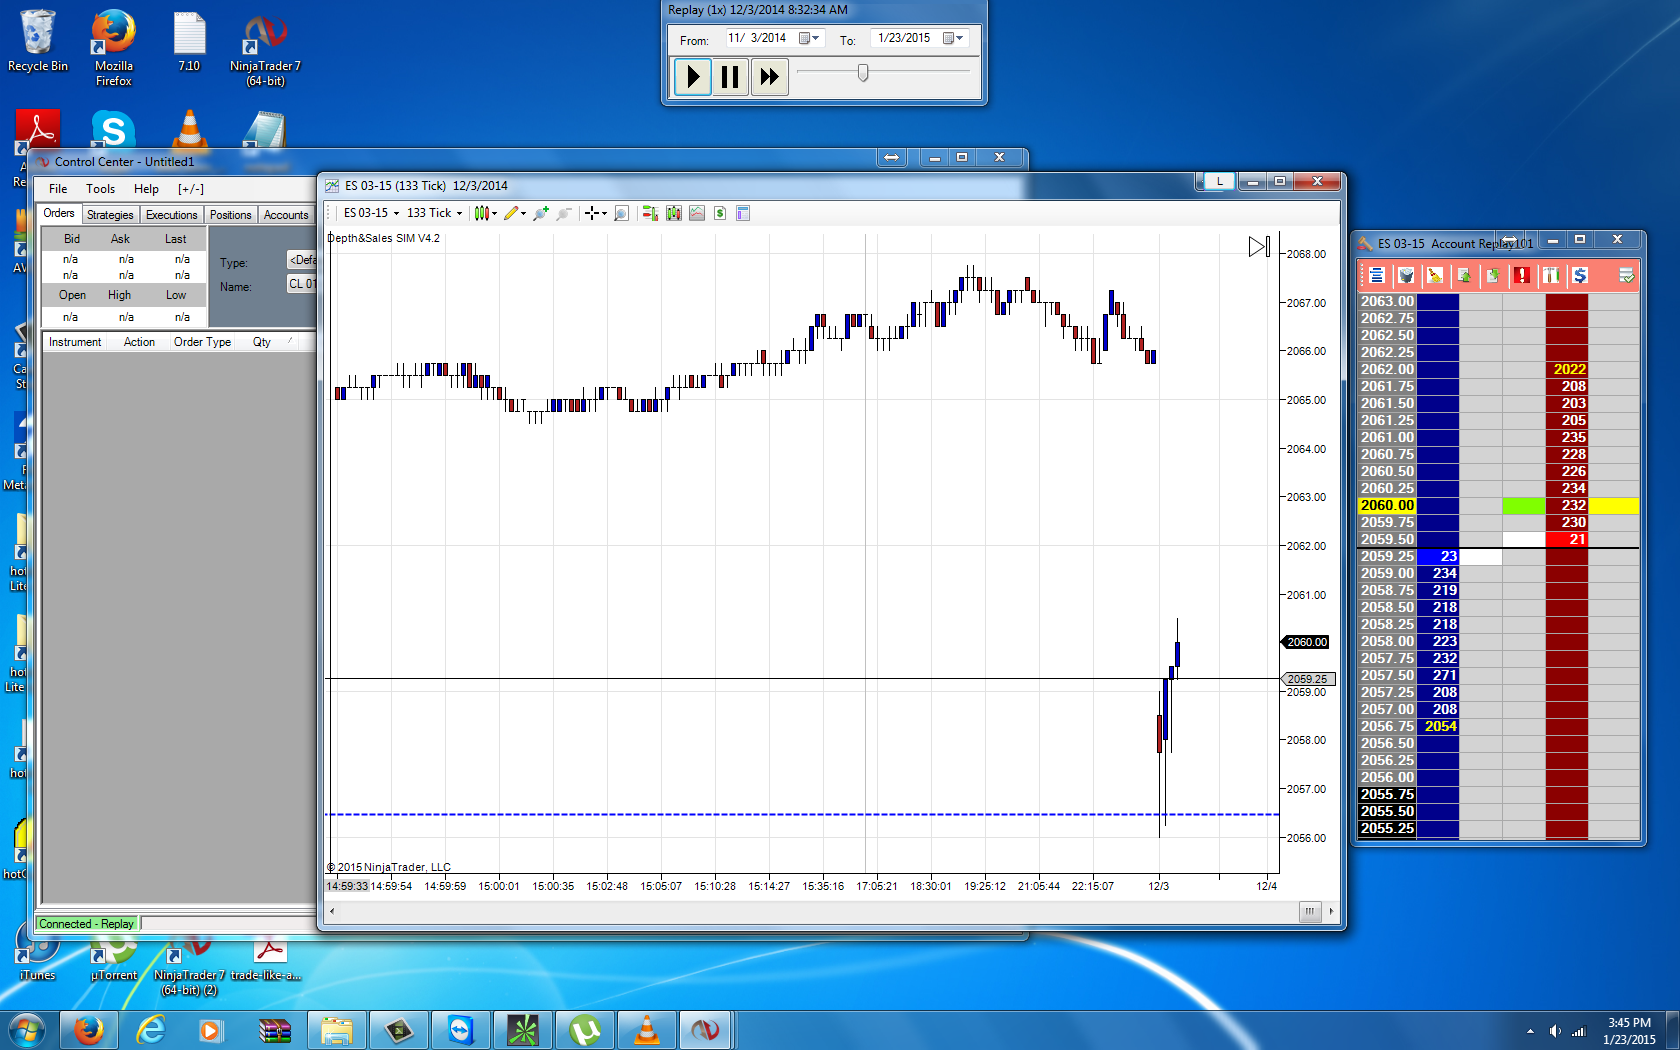Viewport: 1680px width, 1050px height.
Task: Click the yellow broom icon in DOM toolbar
Action: 1435,275
